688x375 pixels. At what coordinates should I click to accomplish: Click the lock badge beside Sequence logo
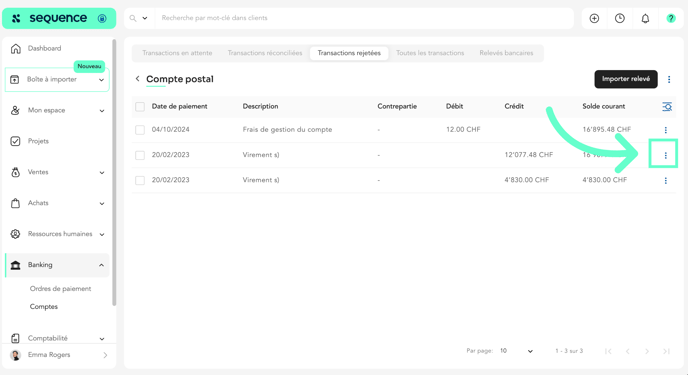click(x=102, y=18)
